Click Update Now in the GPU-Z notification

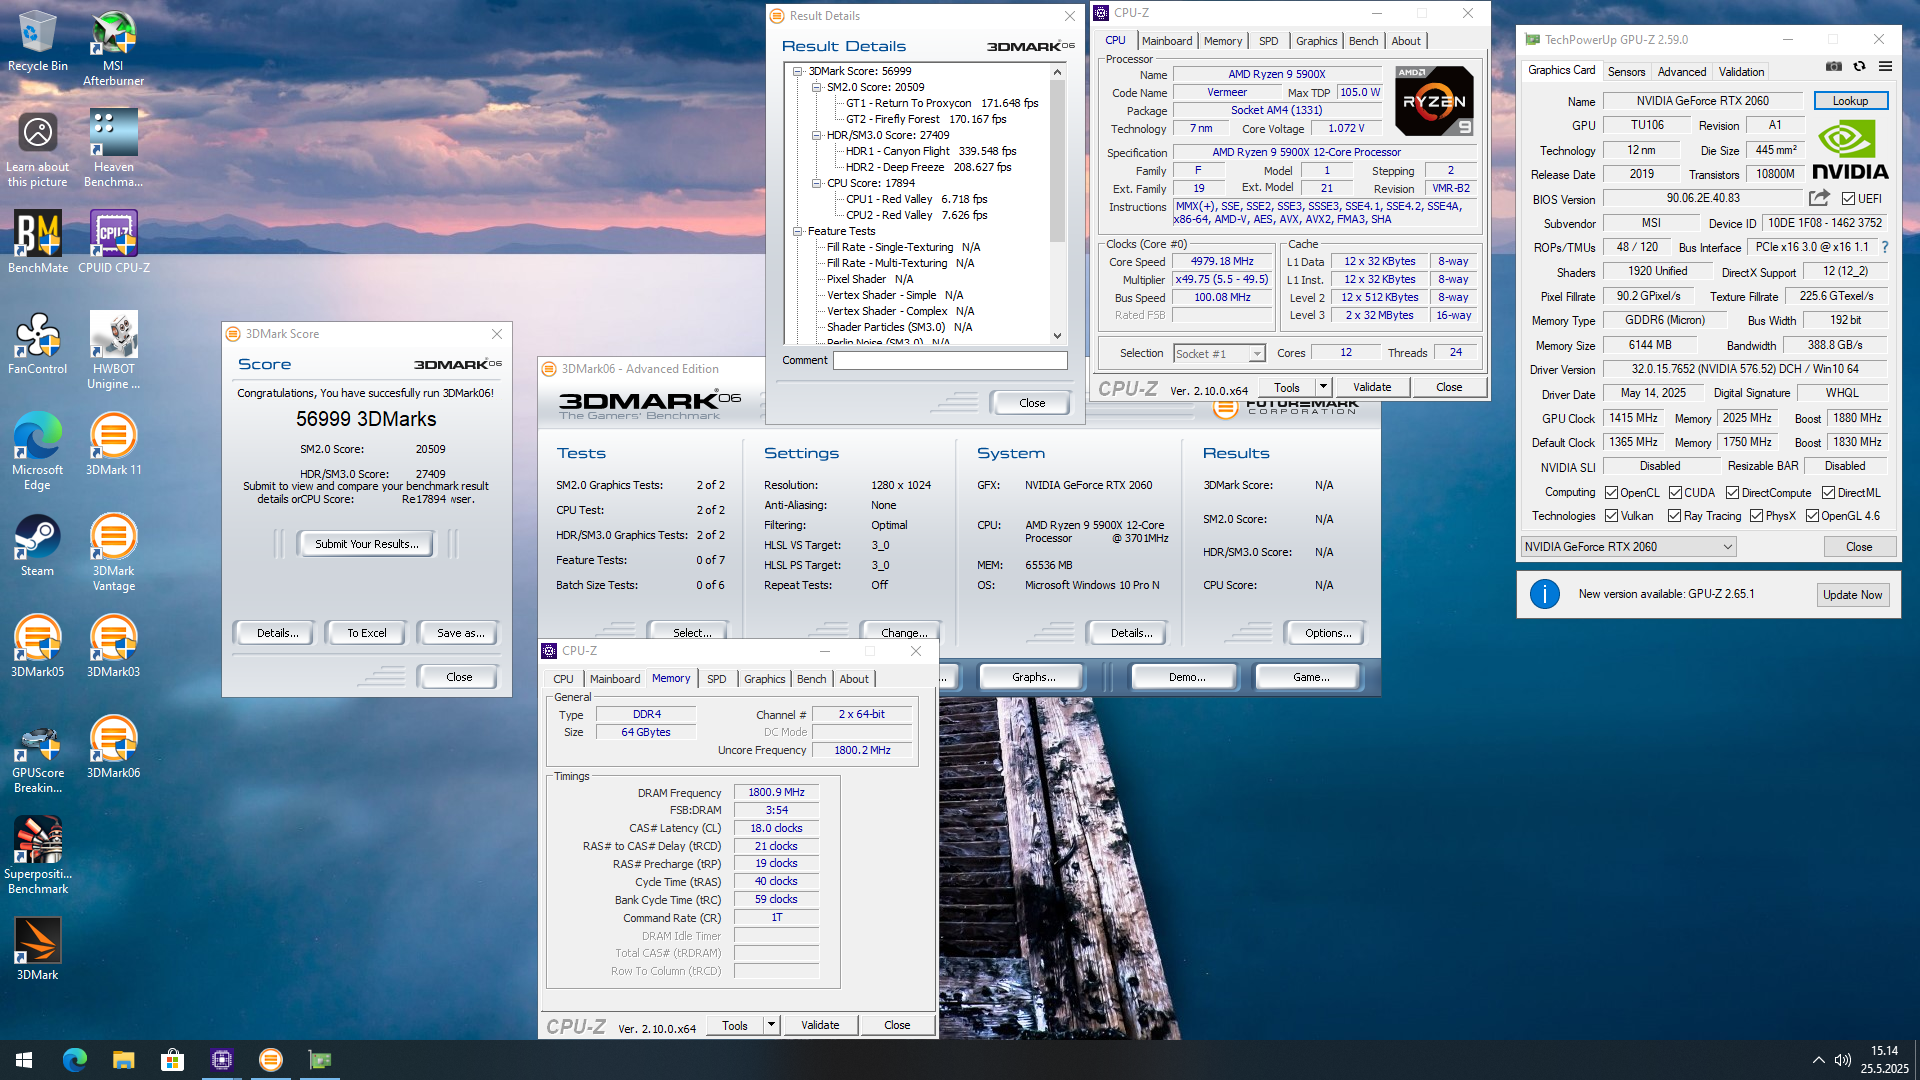[x=1852, y=594]
